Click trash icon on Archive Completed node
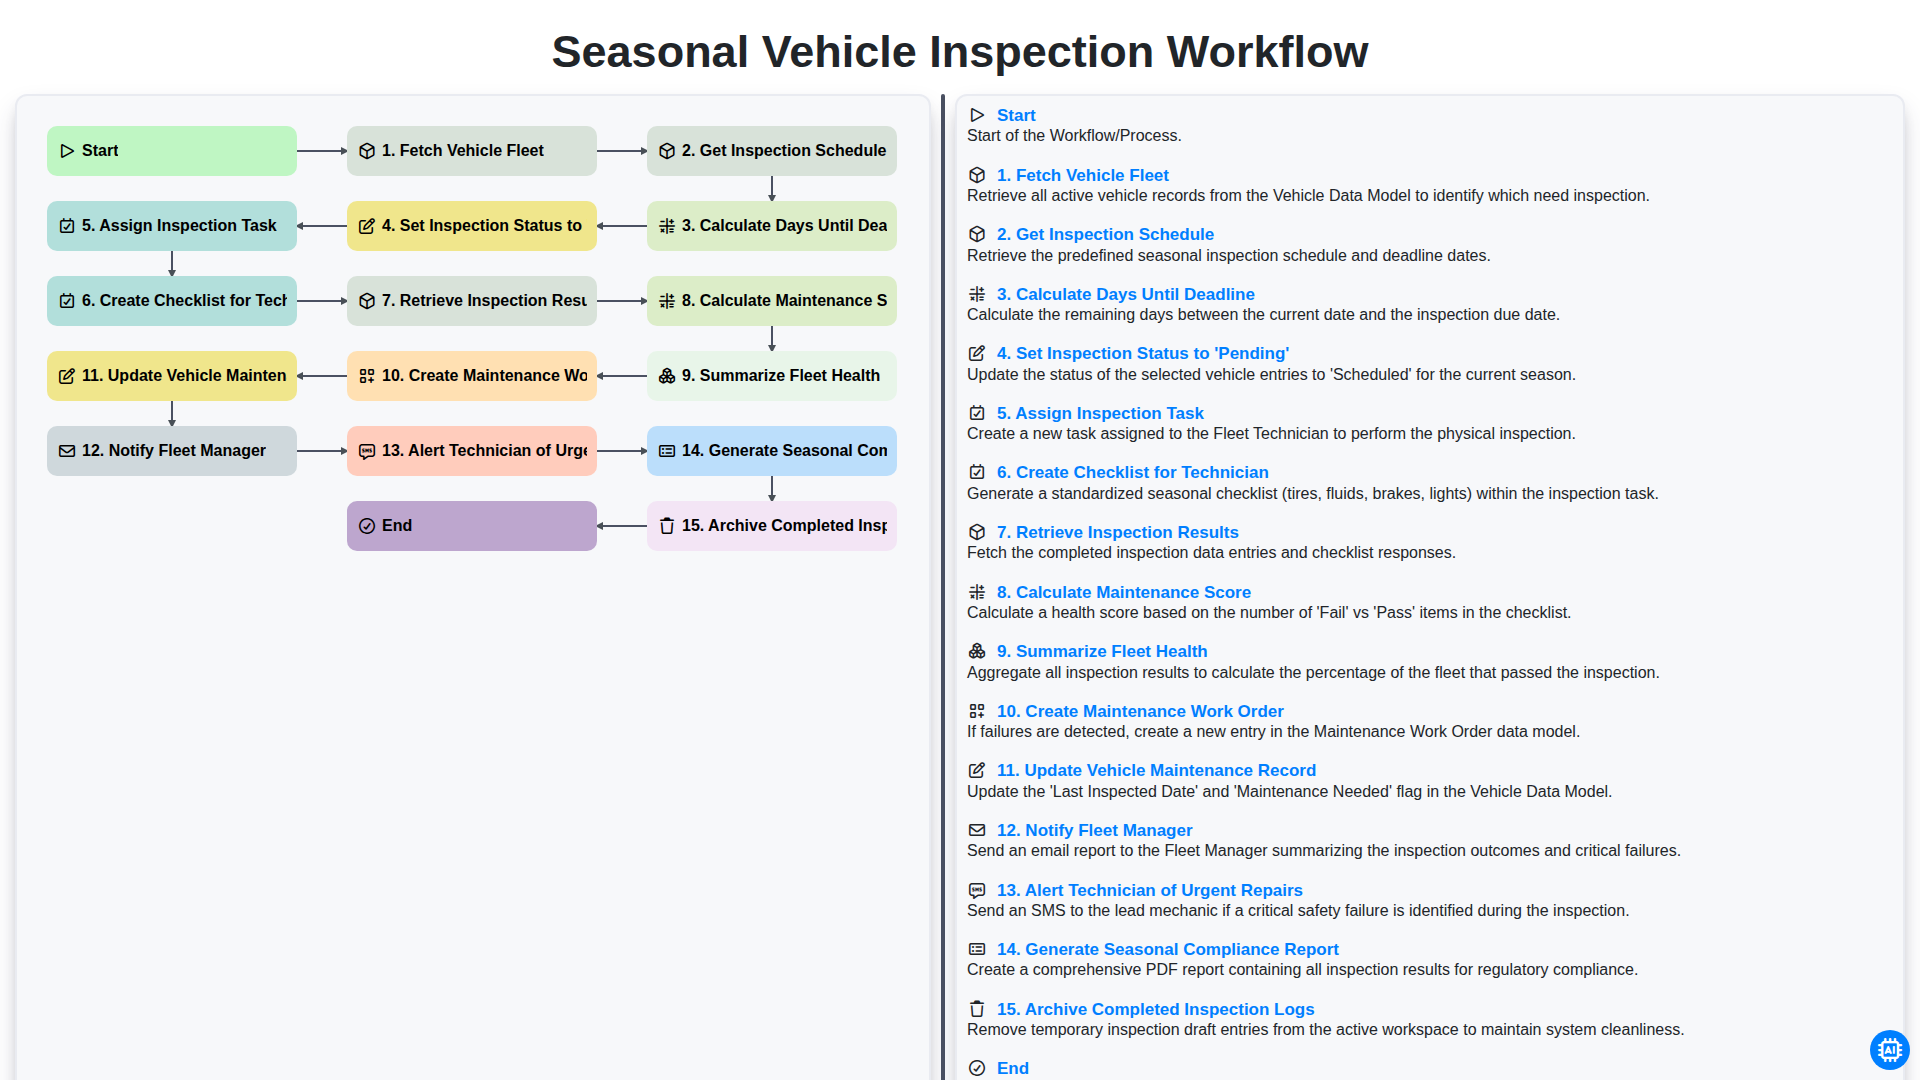The height and width of the screenshot is (1080, 1920). click(667, 526)
